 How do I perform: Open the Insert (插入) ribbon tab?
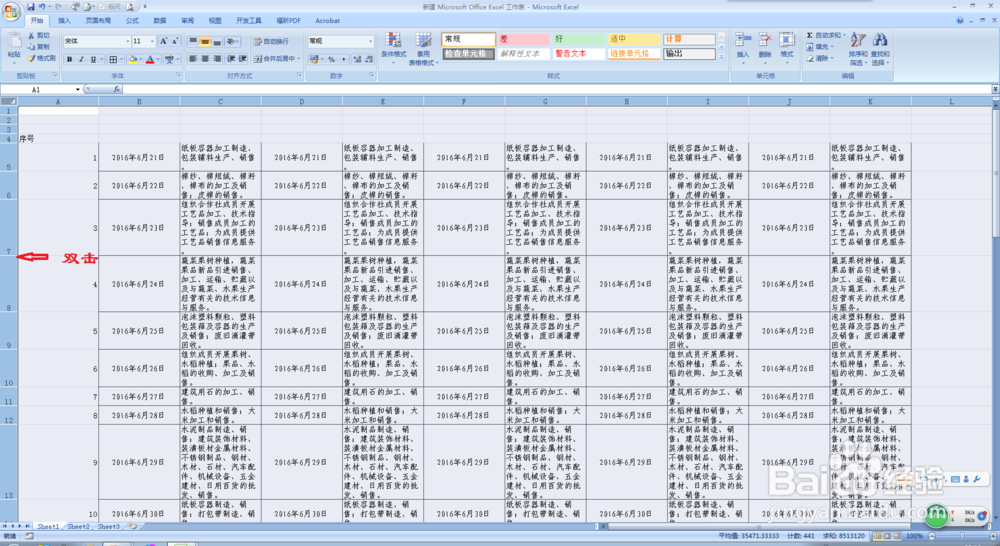[x=64, y=20]
